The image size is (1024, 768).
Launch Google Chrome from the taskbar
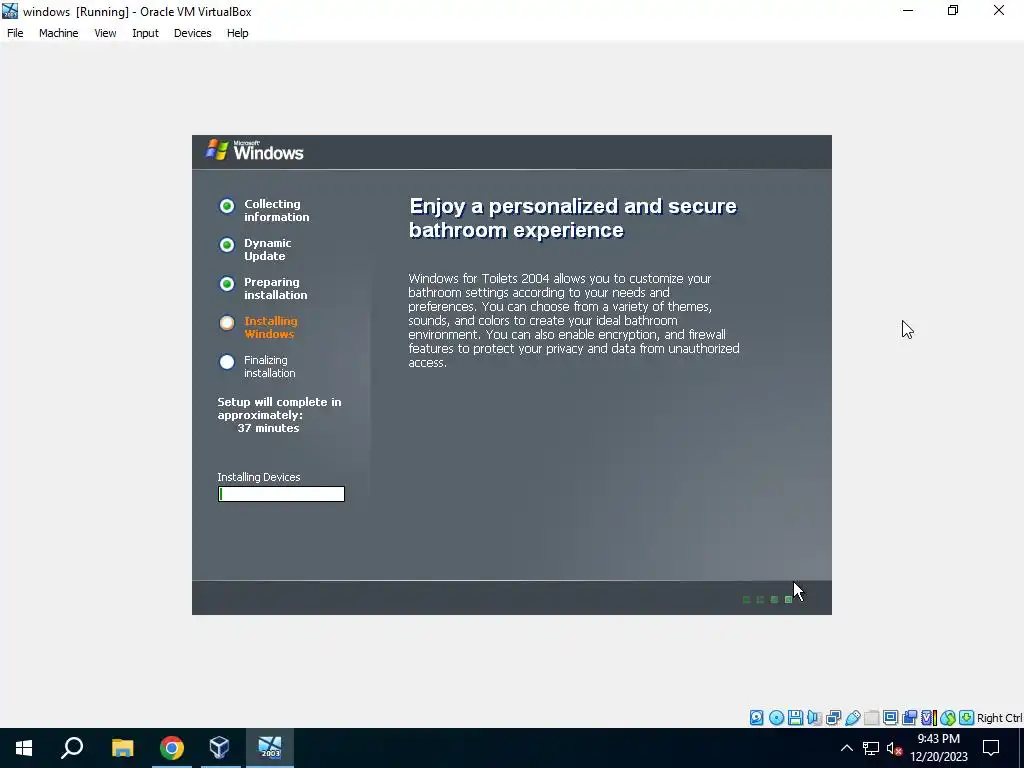(x=172, y=748)
